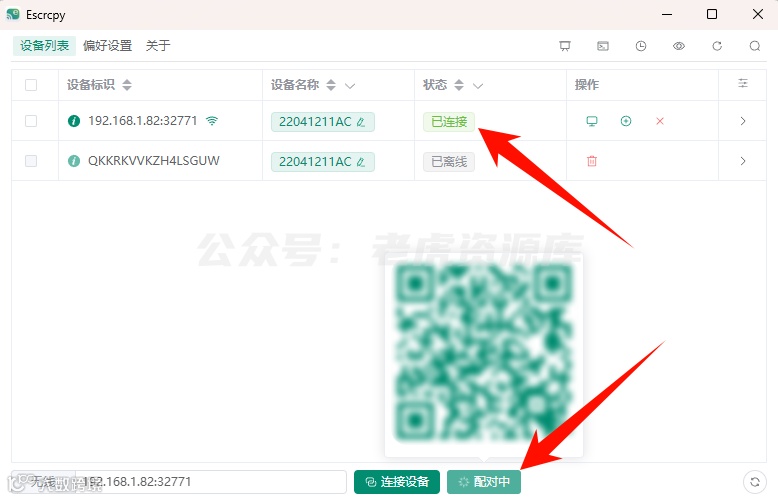778x499 pixels.
Task: Edit device name 22041211AC in first row
Action: coord(361,122)
